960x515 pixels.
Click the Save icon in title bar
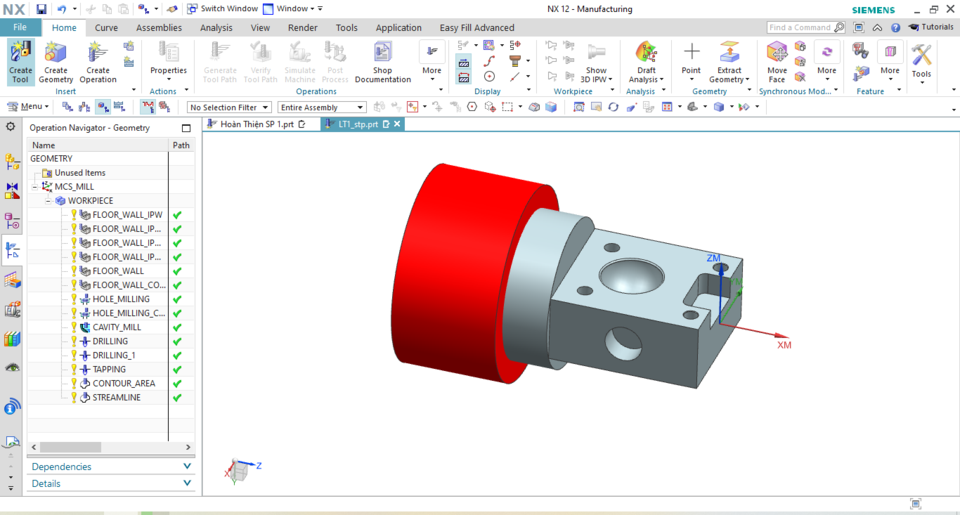coord(41,9)
